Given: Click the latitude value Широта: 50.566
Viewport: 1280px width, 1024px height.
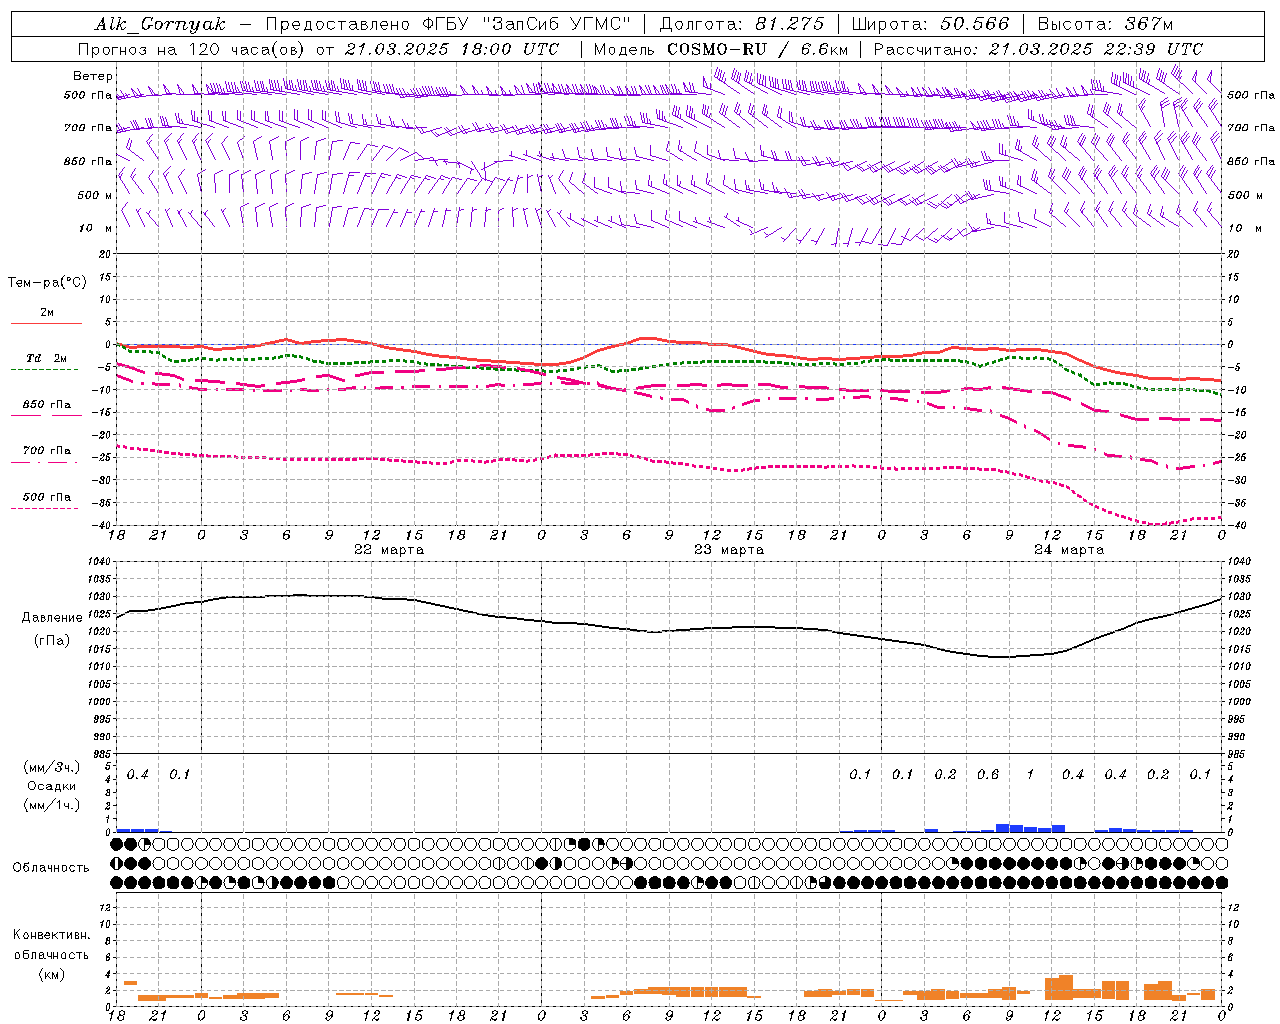Looking at the screenshot, I should coord(930,24).
